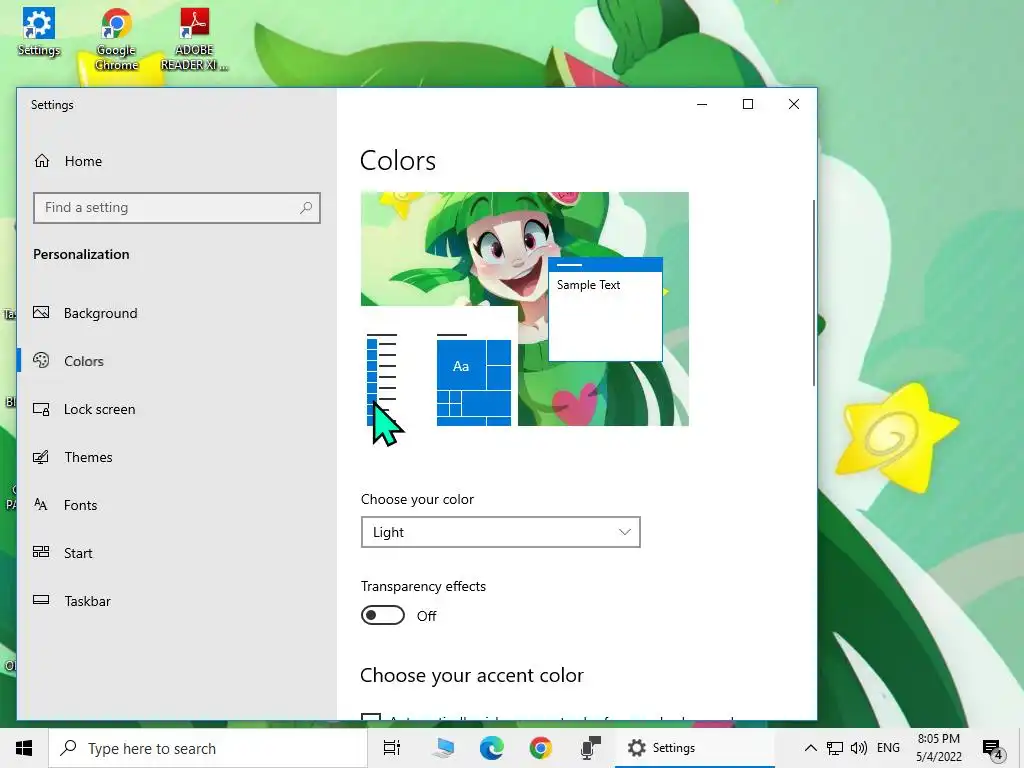Open Taskbar personalization settings

click(88, 601)
